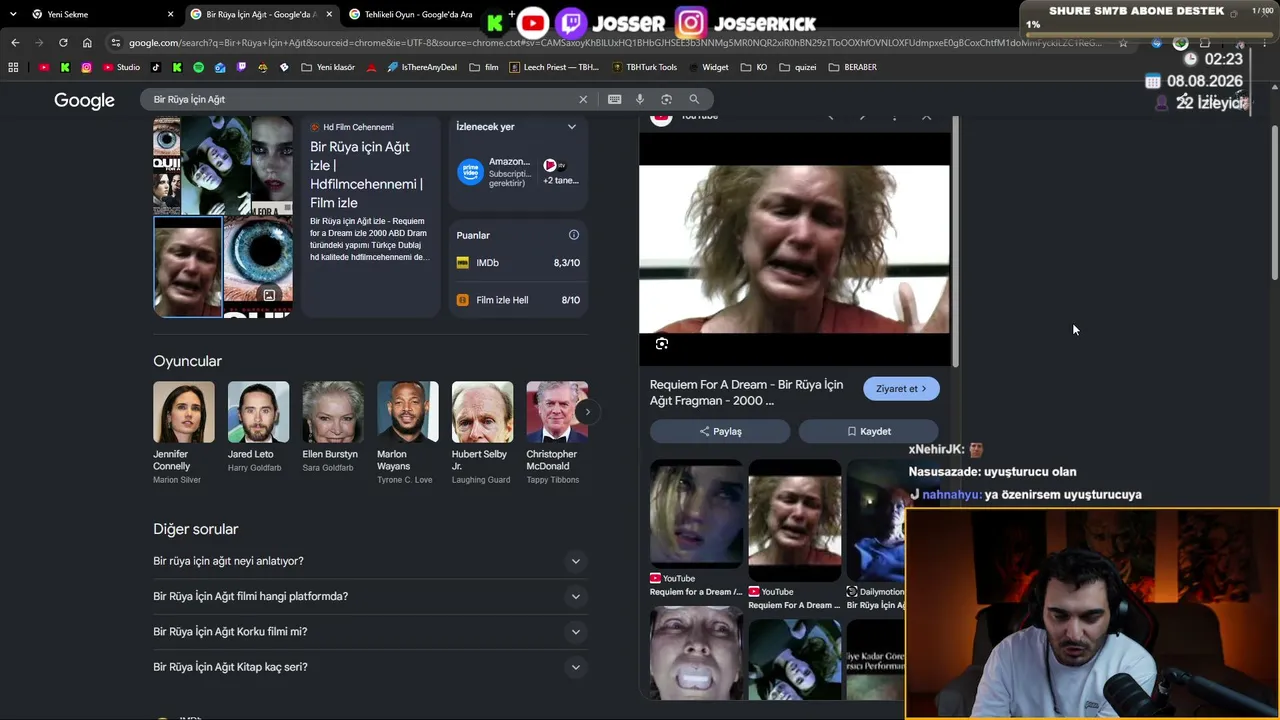Share the image with Paylaş
The image size is (1280, 720).
pos(720,431)
